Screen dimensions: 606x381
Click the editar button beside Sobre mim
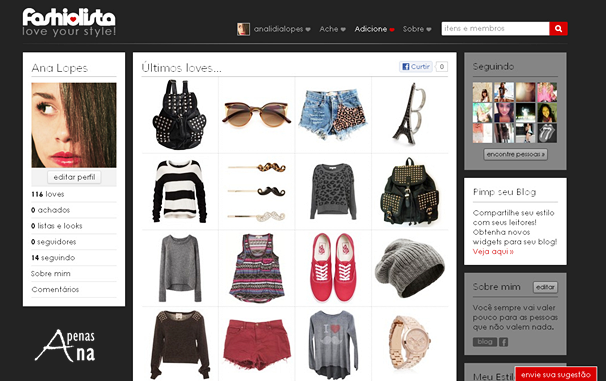point(545,287)
